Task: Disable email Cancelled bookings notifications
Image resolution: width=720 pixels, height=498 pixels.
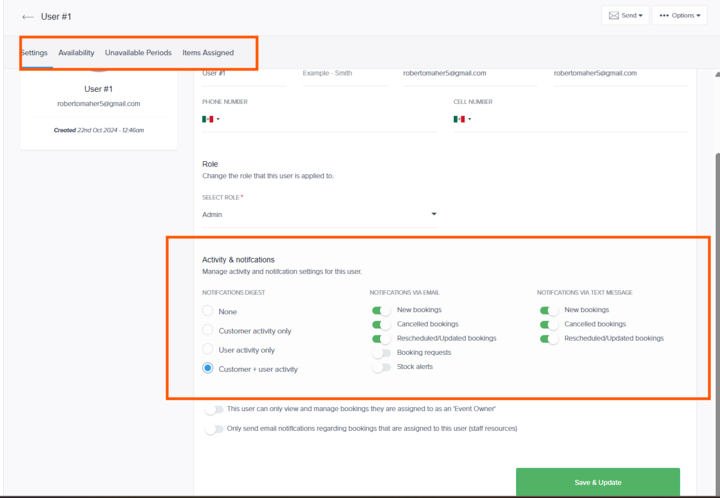Action: point(381,324)
